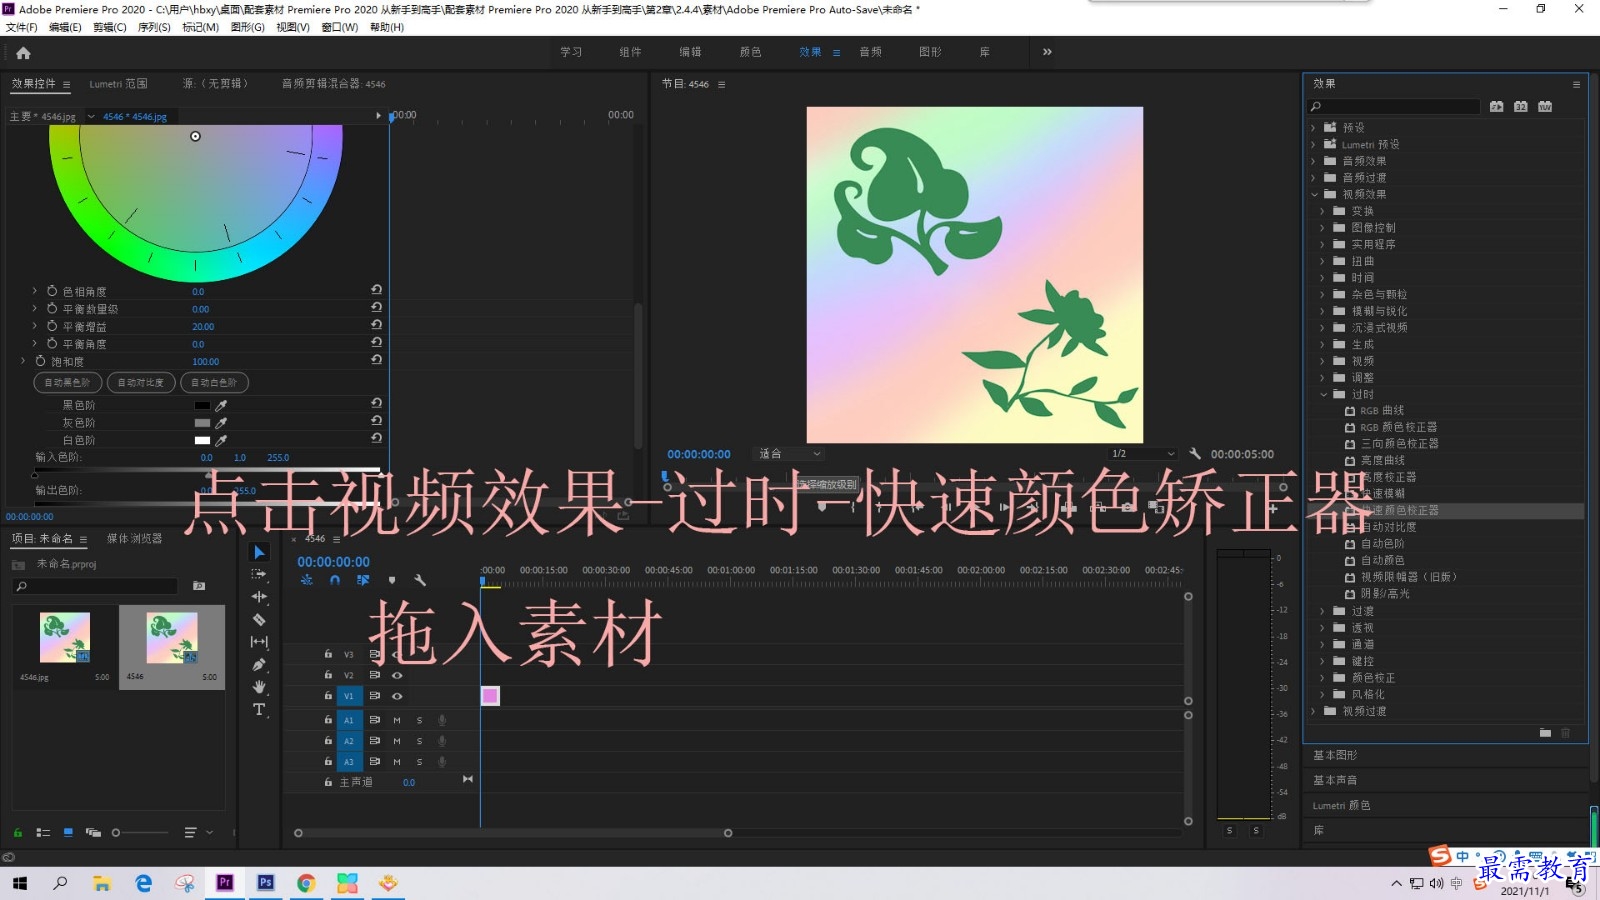This screenshot has width=1600, height=900.
Task: Click the gray level eyedropper
Action: click(x=222, y=423)
